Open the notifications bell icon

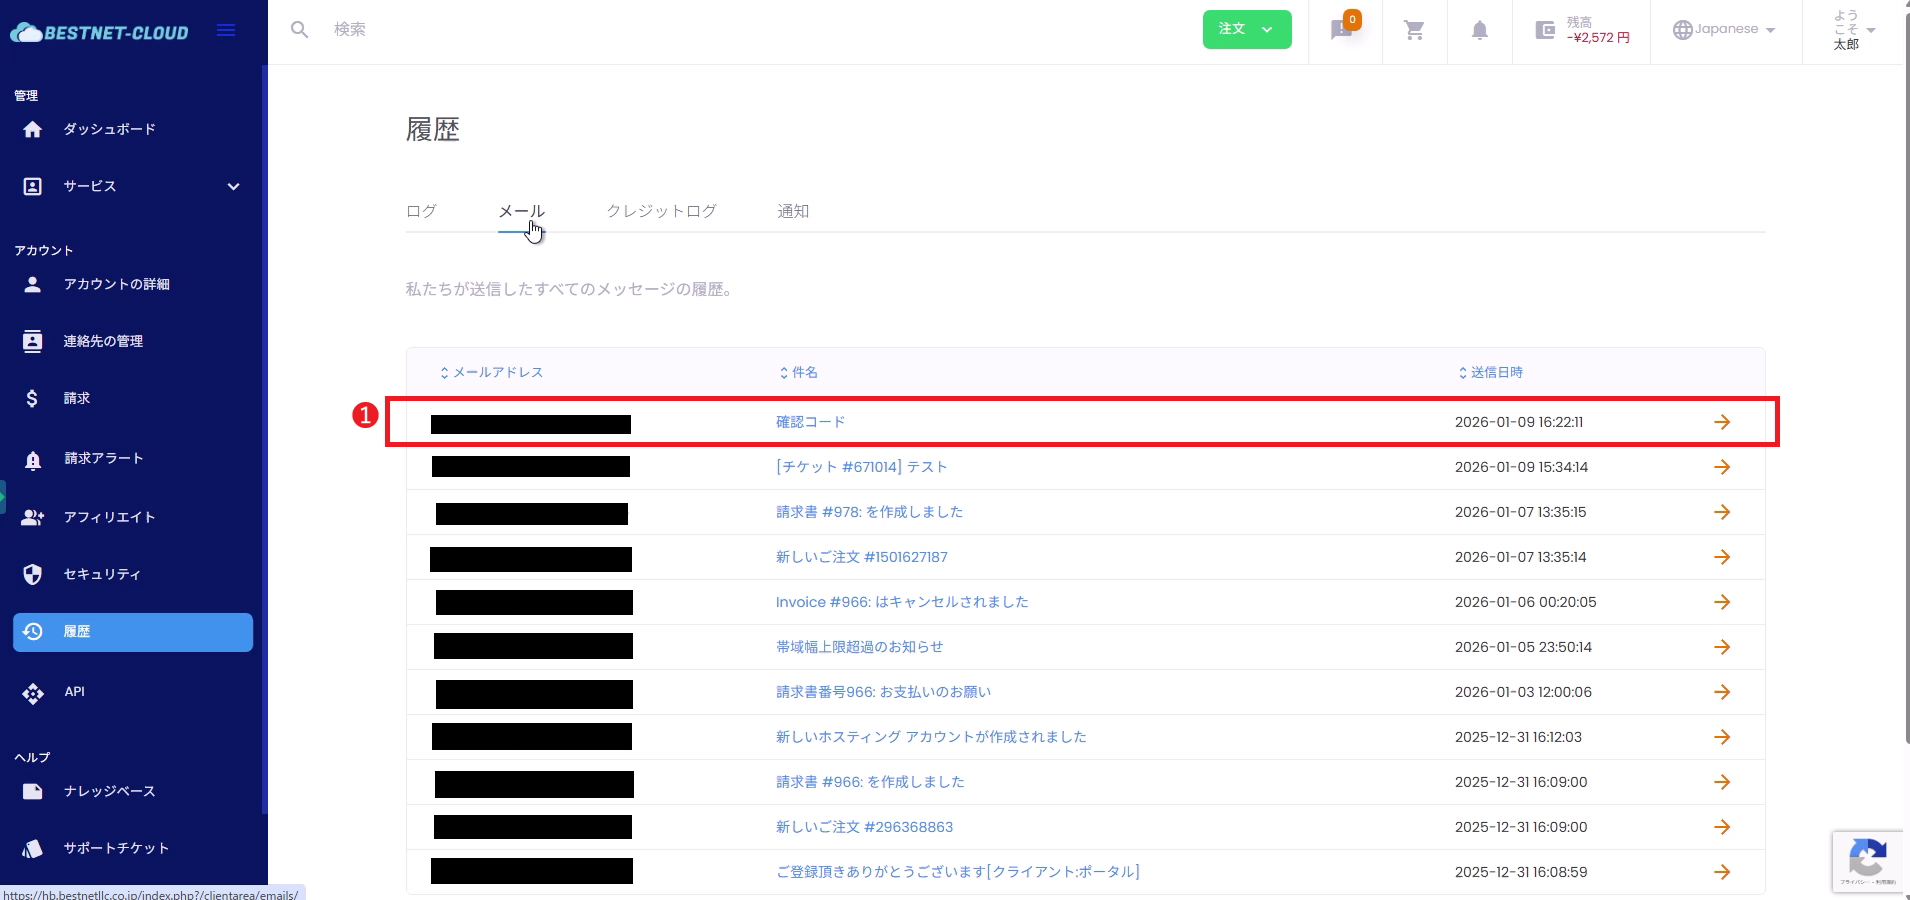(x=1479, y=30)
